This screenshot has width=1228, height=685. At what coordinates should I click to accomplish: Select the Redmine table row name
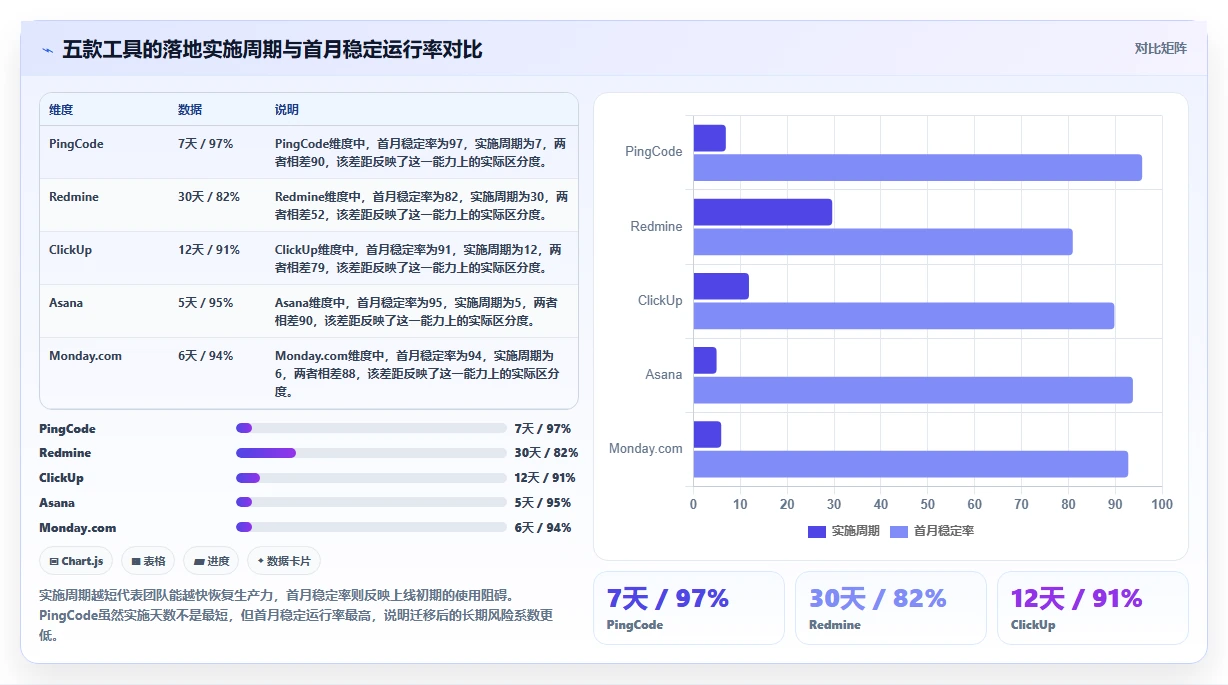click(x=74, y=197)
